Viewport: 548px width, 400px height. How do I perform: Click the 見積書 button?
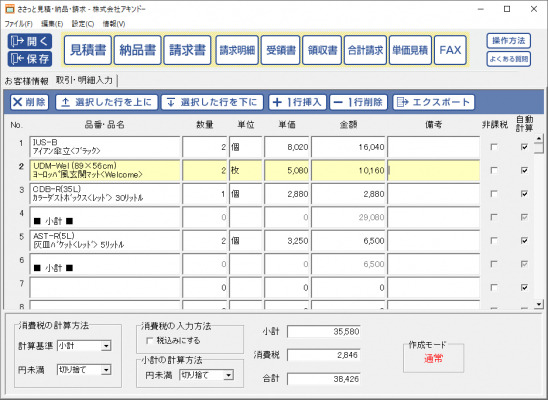88,50
